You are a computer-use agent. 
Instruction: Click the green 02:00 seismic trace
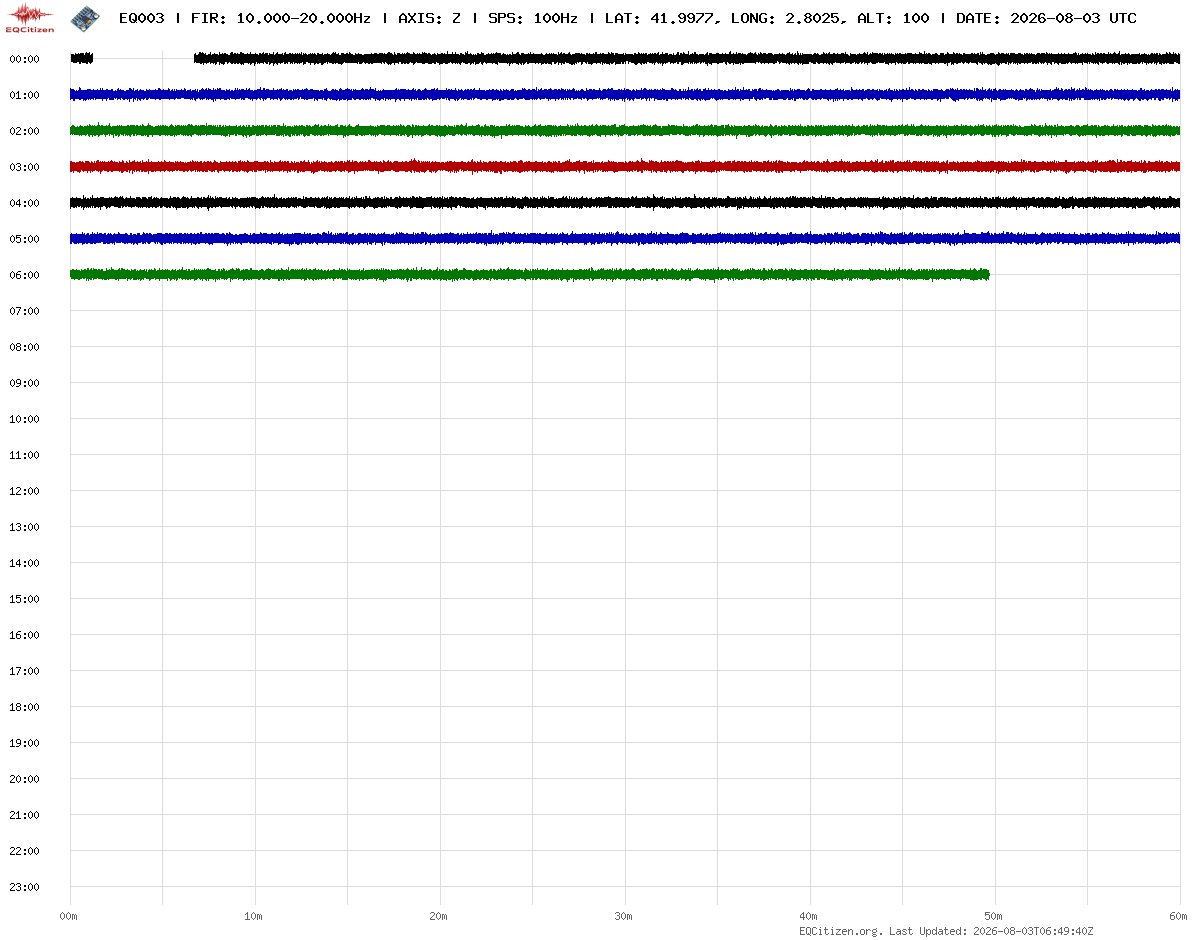coord(625,131)
